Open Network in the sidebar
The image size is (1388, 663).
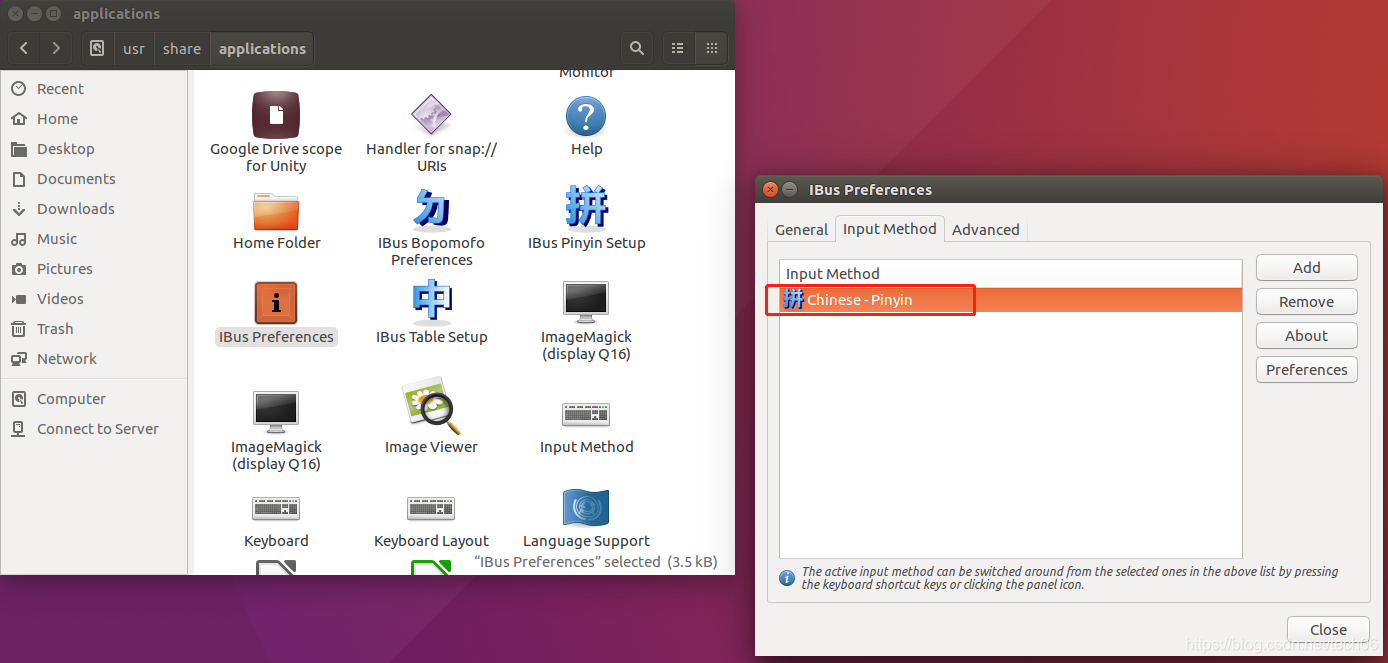tap(94, 359)
